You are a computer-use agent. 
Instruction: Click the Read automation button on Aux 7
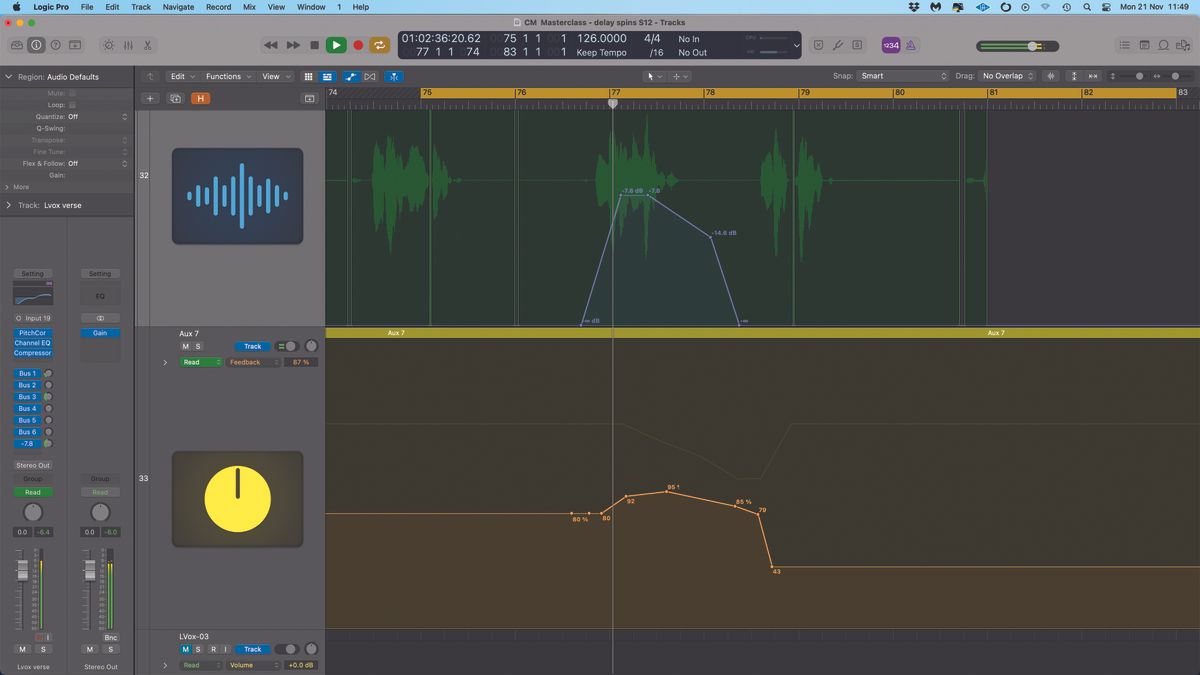(198, 362)
